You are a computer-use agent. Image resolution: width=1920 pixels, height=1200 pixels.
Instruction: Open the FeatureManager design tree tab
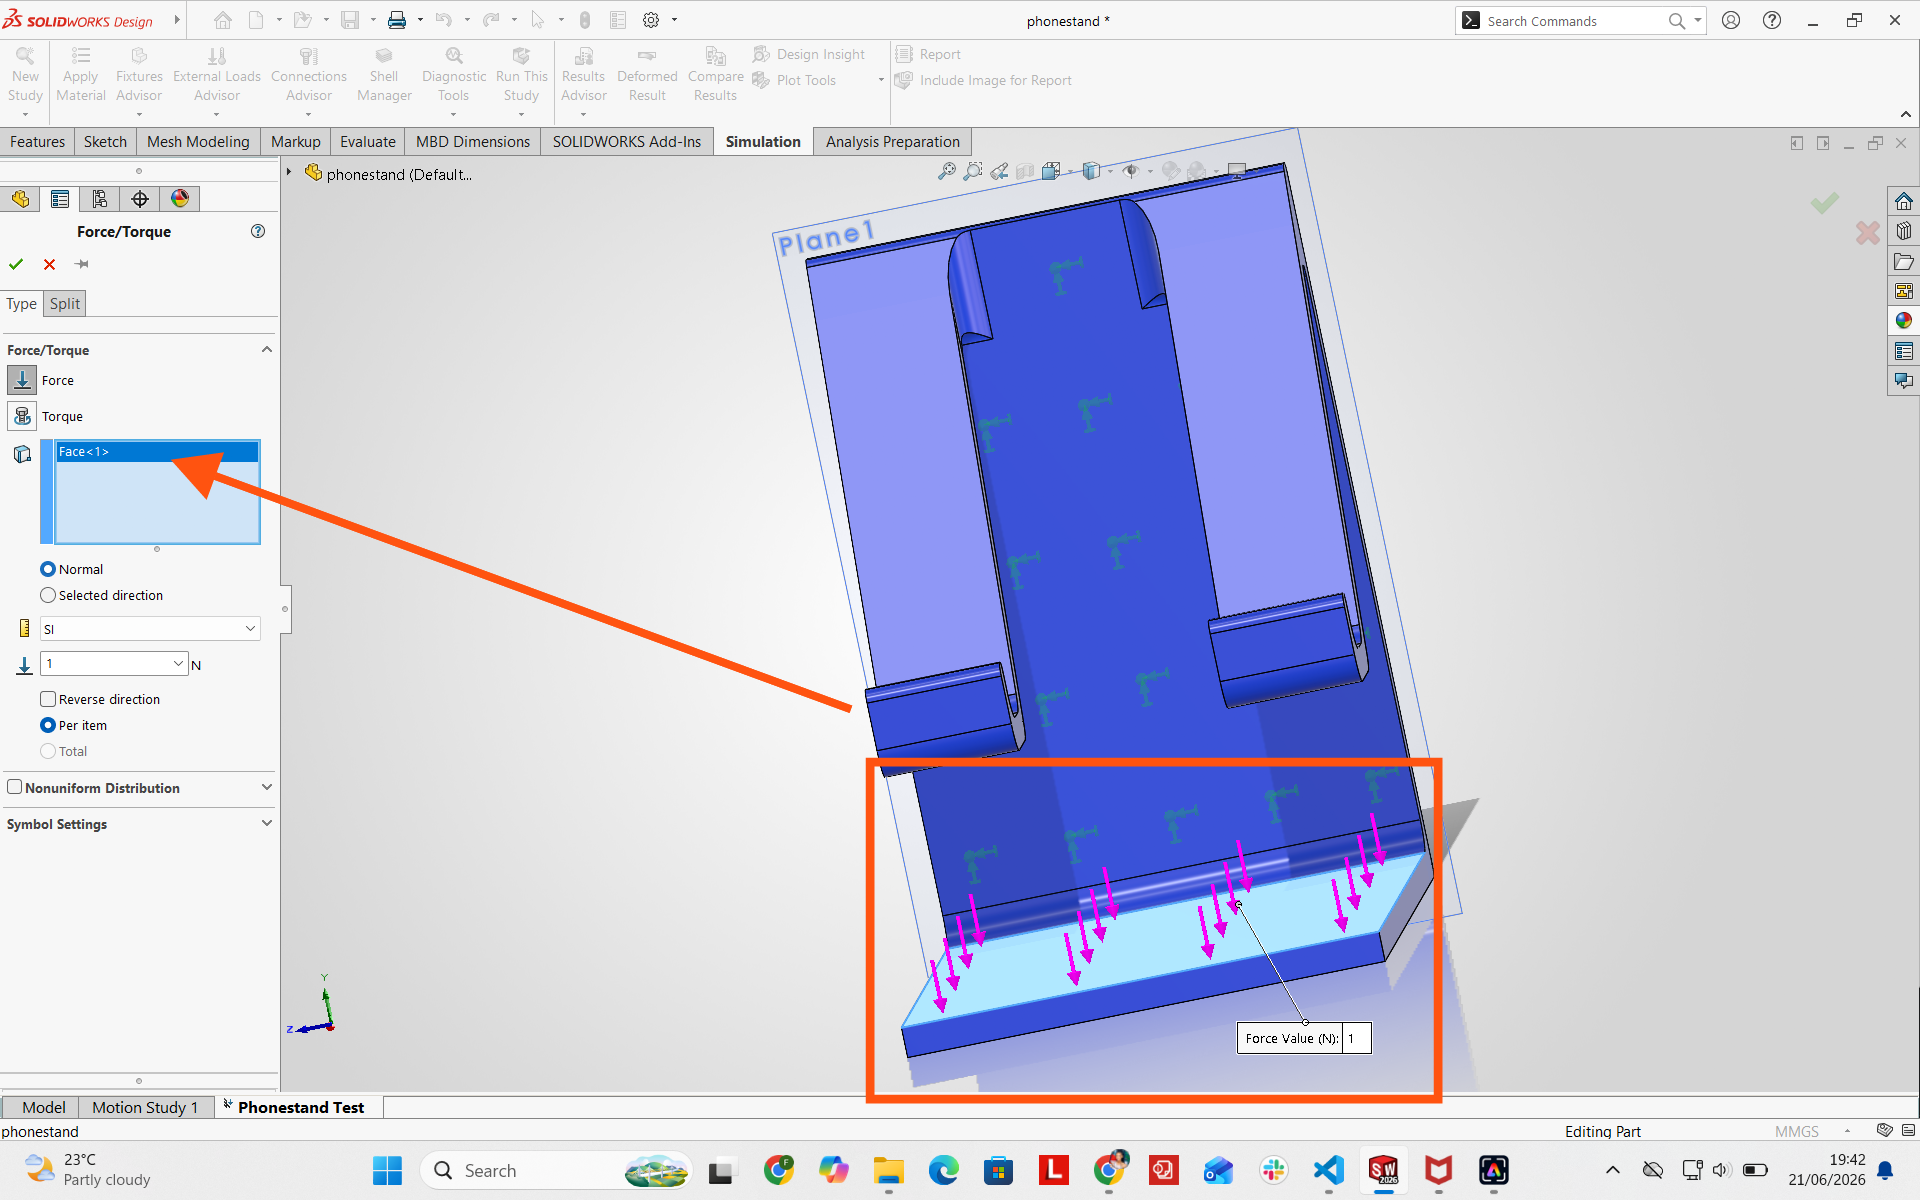(x=20, y=199)
